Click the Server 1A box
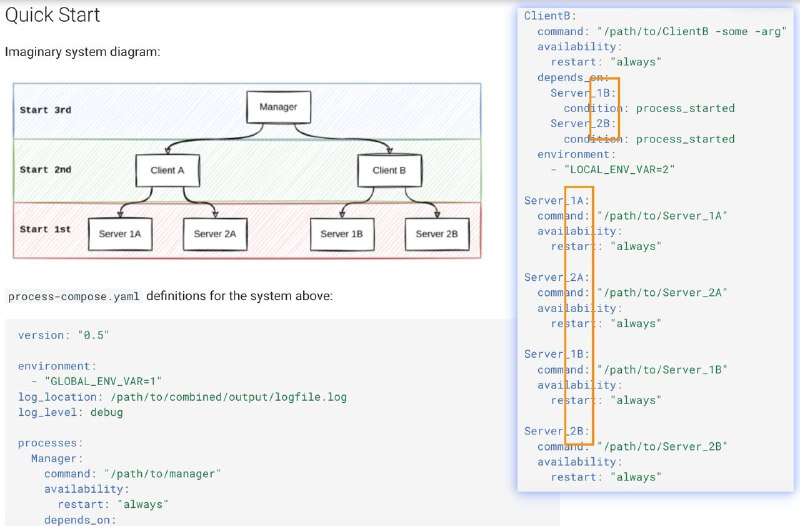The height and width of the screenshot is (526, 800). click(120, 234)
